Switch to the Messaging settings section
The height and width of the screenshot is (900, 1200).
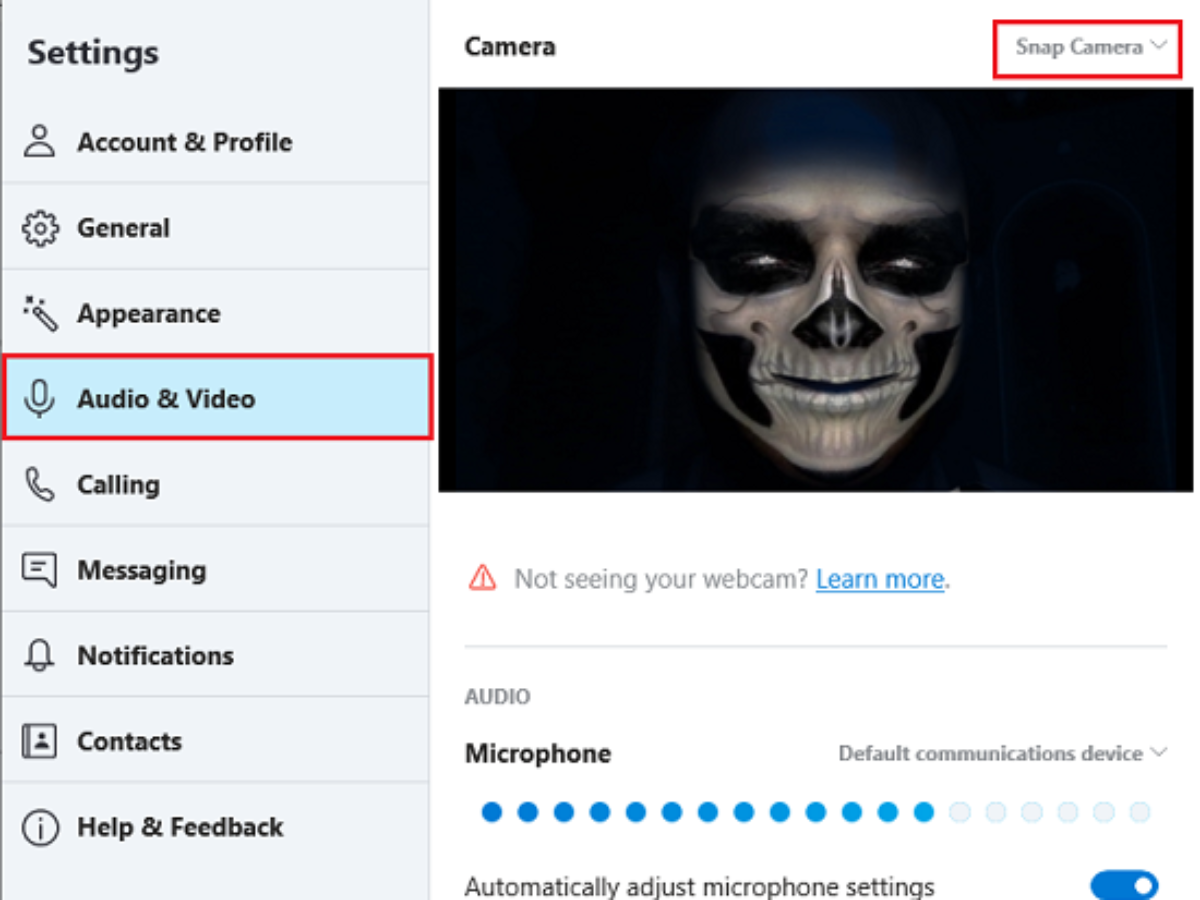point(141,570)
